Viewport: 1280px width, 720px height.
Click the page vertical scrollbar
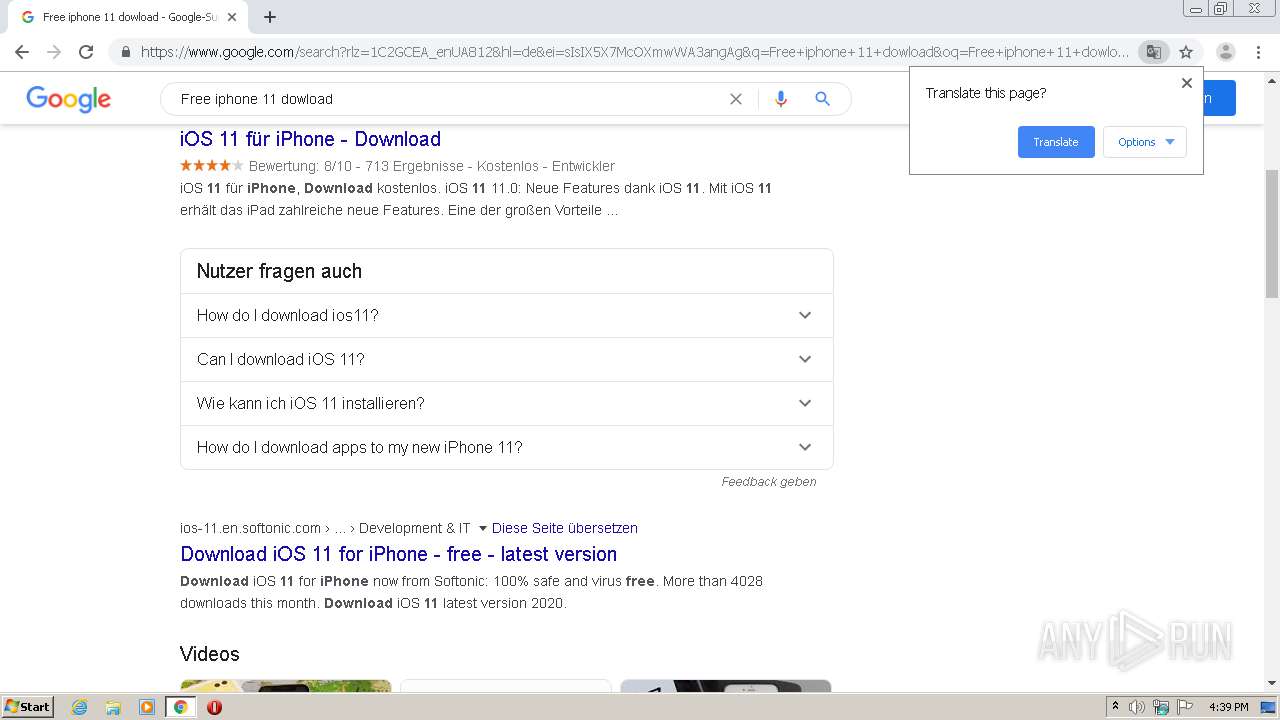tap(1272, 233)
